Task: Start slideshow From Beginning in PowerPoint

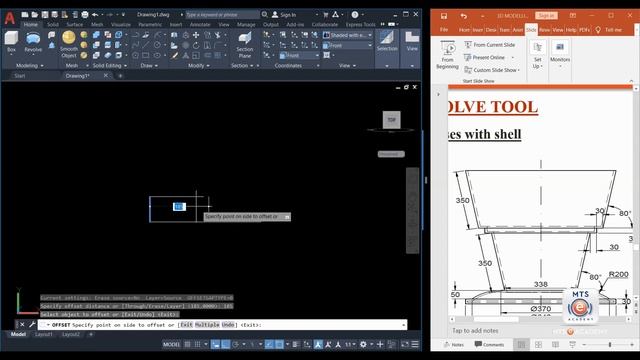Action: pyautogui.click(x=447, y=55)
